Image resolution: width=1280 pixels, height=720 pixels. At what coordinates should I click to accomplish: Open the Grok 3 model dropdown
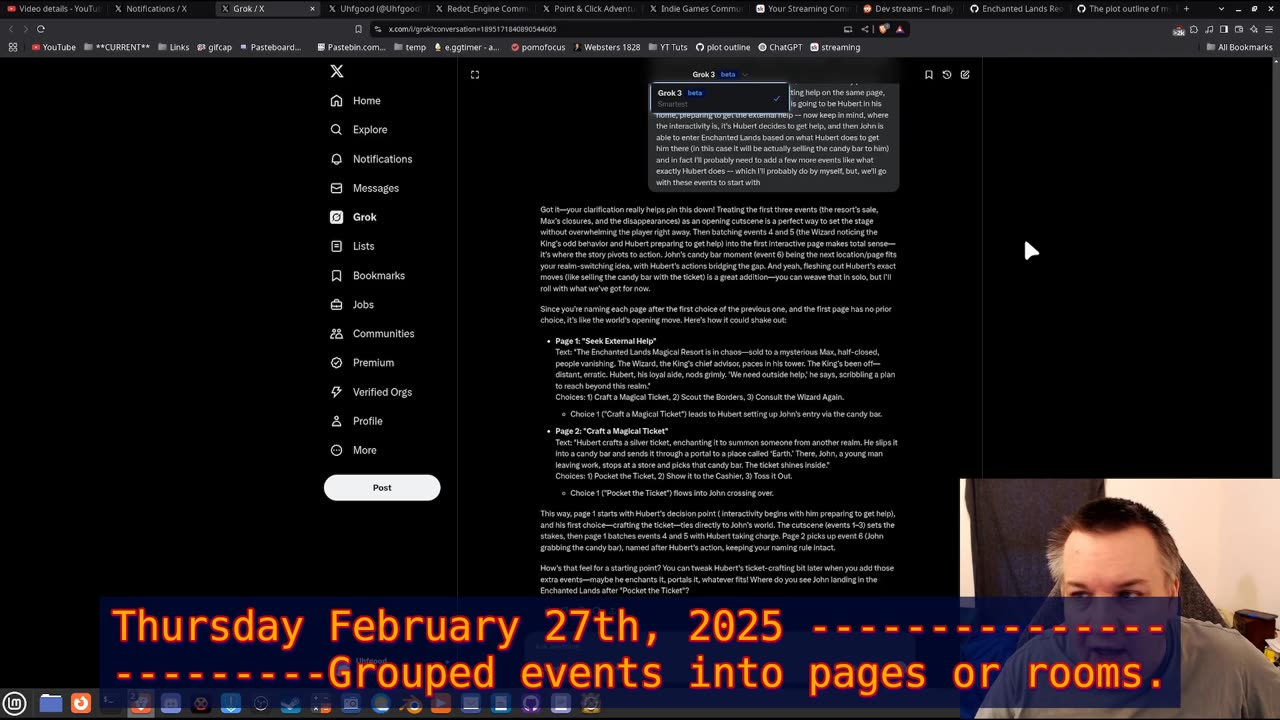click(720, 74)
